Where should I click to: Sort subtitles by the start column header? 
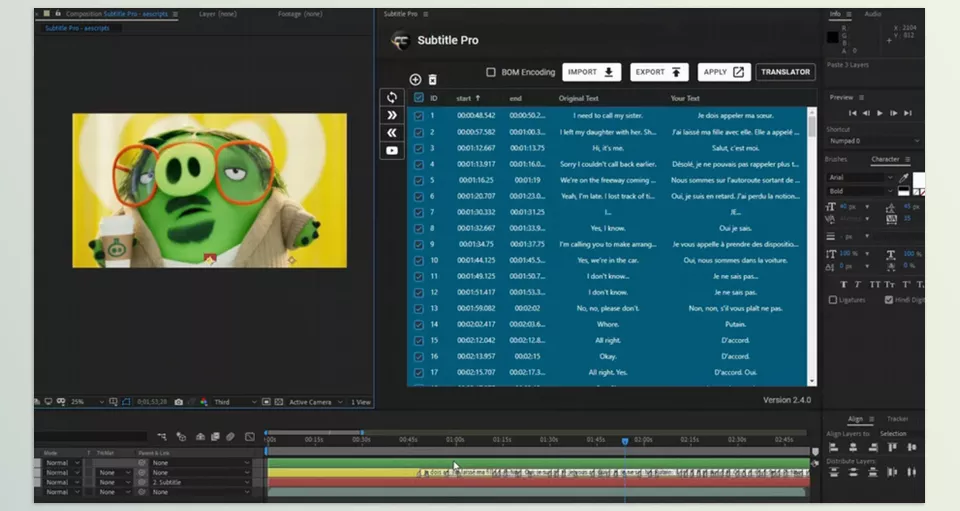(x=468, y=98)
